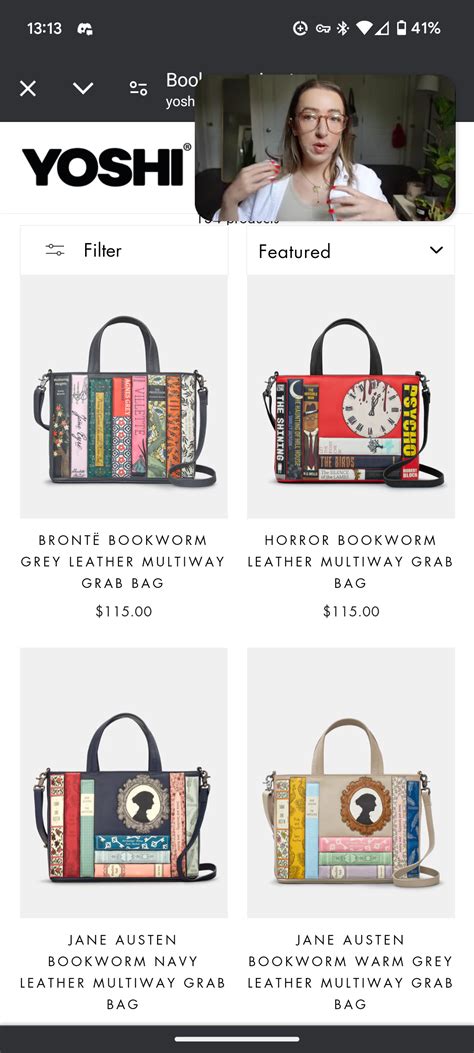View the Jane Austen warm grey bag image

(350, 782)
